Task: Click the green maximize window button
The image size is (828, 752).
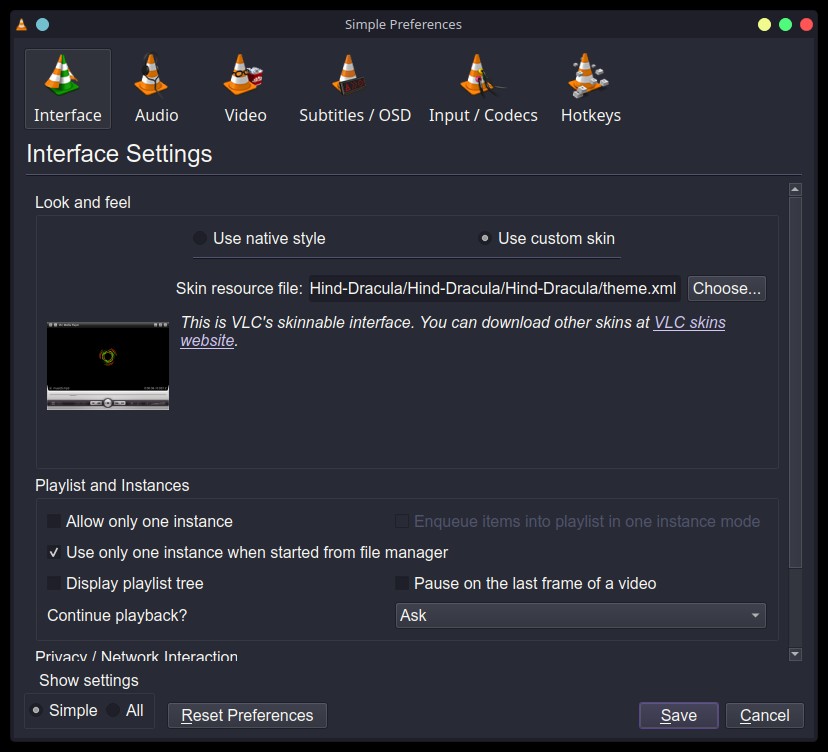Action: point(785,24)
